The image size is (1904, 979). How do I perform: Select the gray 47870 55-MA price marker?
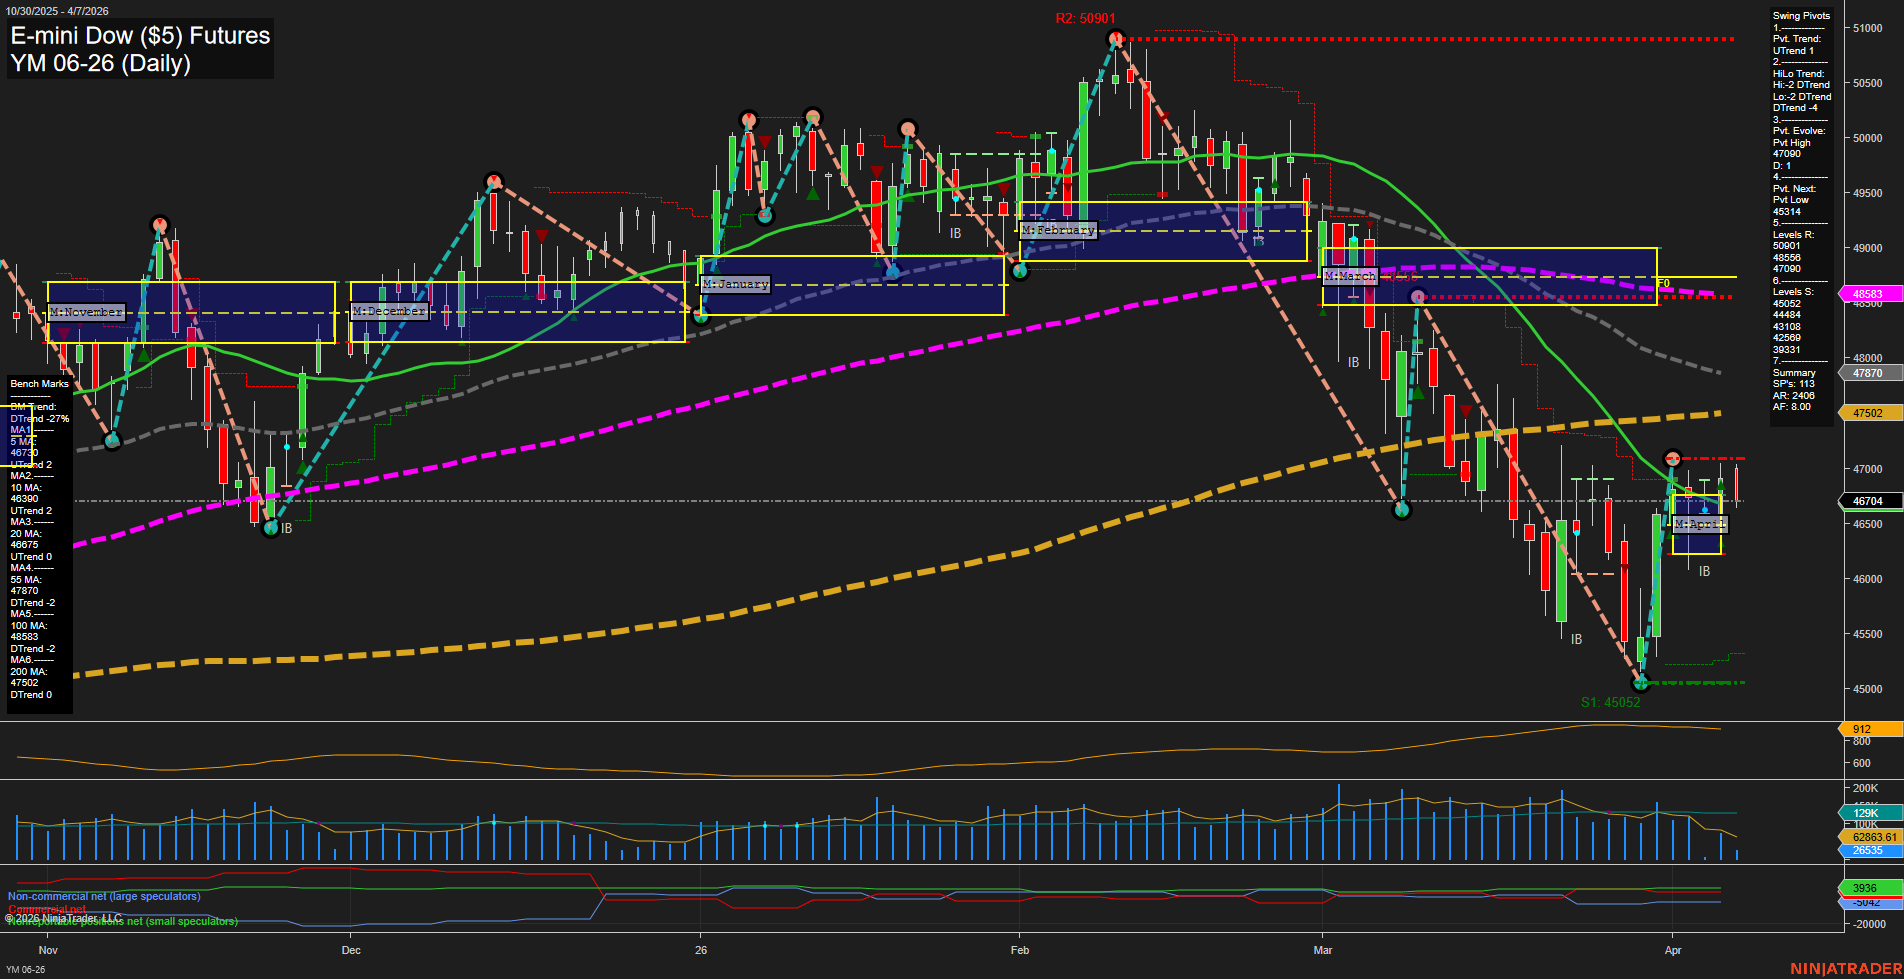pyautogui.click(x=1869, y=372)
